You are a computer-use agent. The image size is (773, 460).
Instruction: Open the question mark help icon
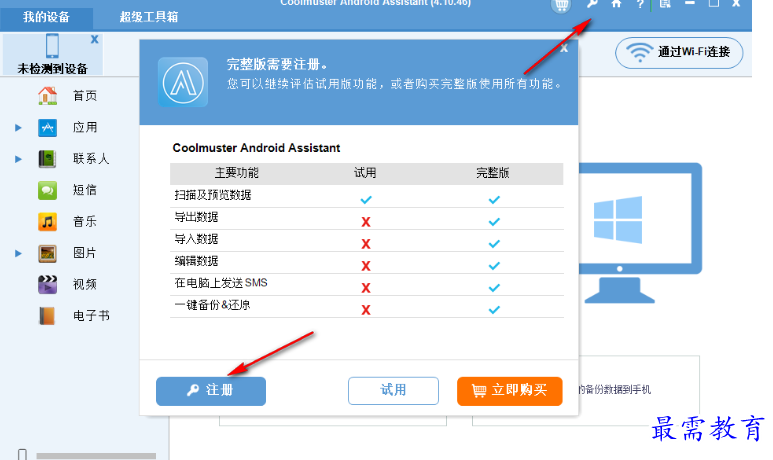640,4
